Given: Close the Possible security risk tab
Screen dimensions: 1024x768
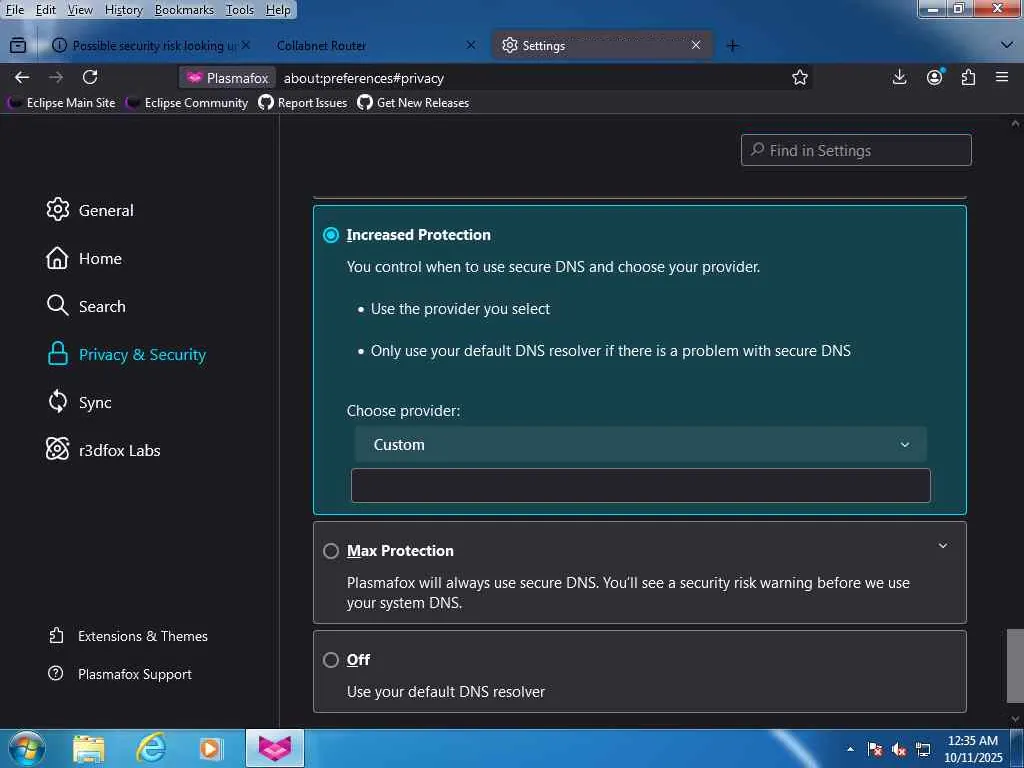Looking at the screenshot, I should click(246, 45).
